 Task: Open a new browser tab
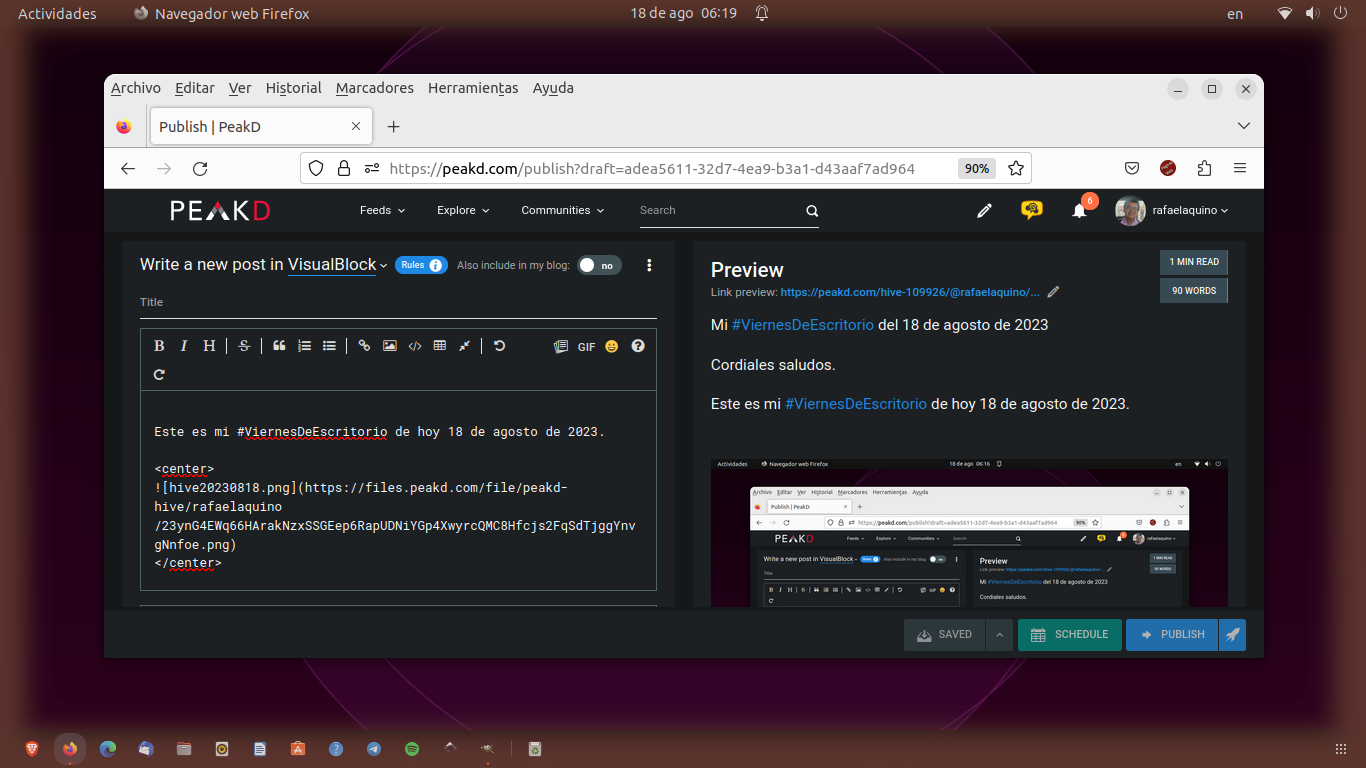[394, 127]
